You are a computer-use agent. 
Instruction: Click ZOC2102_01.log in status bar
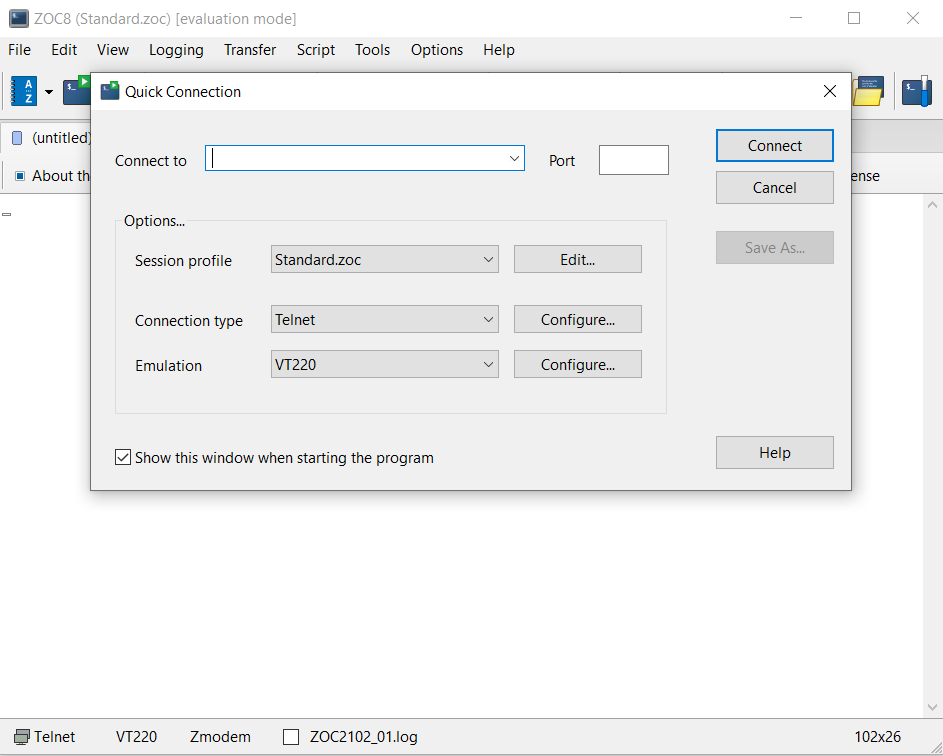(364, 737)
